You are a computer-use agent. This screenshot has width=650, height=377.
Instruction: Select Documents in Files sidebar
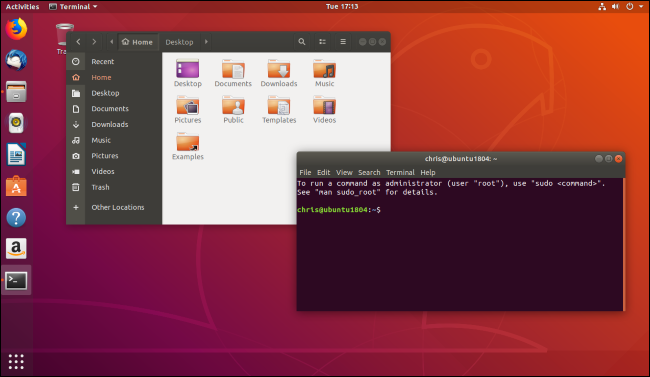tap(114, 109)
